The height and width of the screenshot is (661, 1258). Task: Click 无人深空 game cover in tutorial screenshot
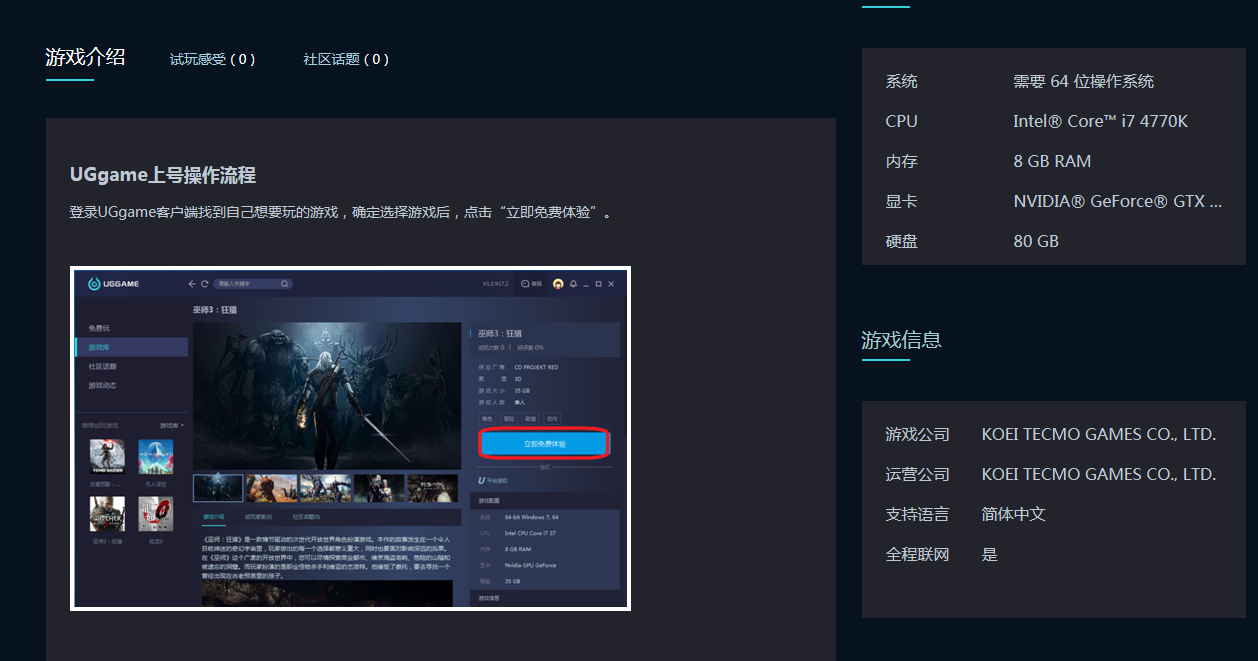(x=155, y=458)
